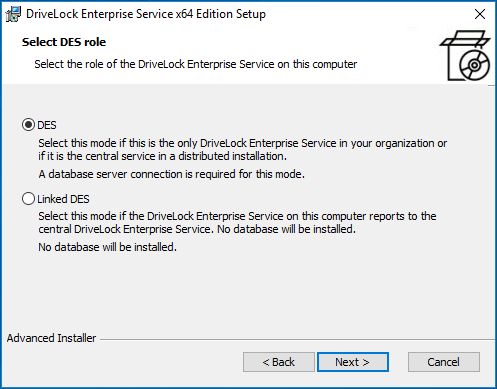The image size is (497, 389).
Task: Continue setup with the Next button
Action: [353, 362]
